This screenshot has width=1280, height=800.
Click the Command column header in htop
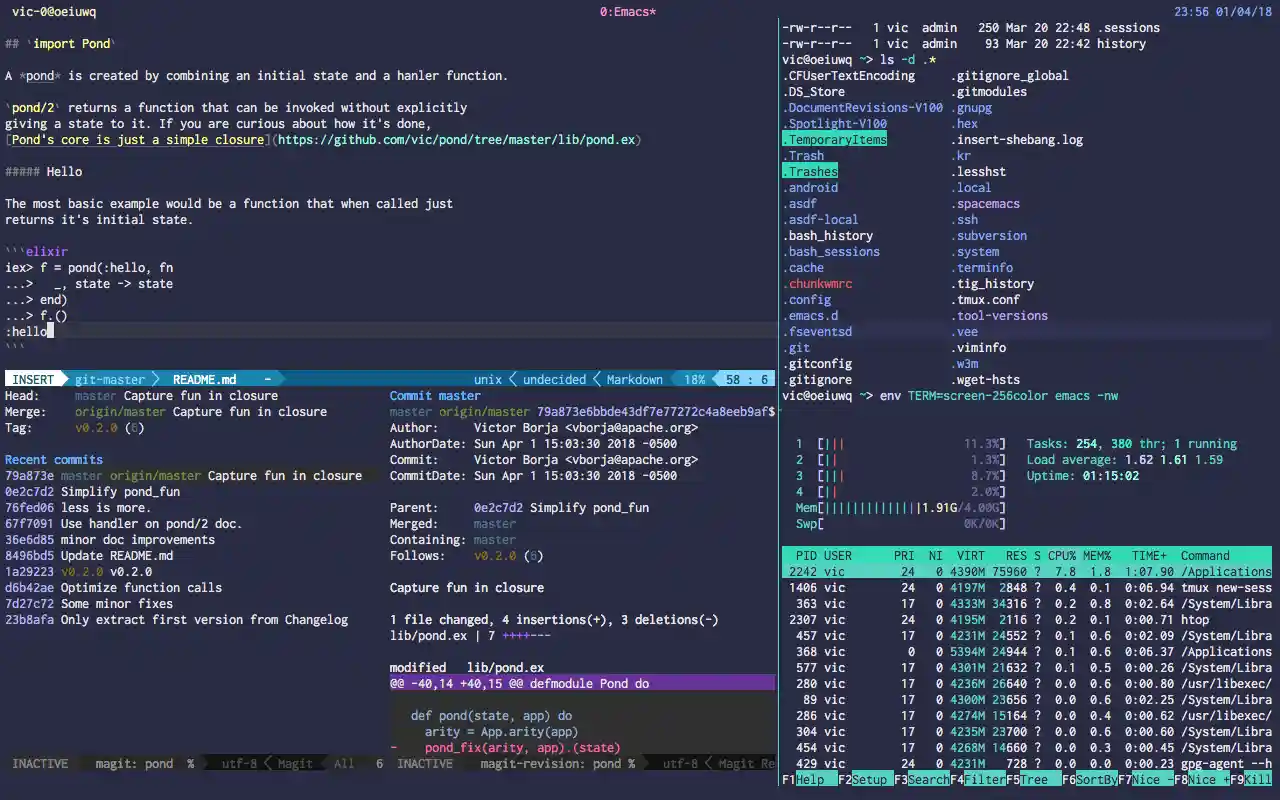pos(1205,555)
